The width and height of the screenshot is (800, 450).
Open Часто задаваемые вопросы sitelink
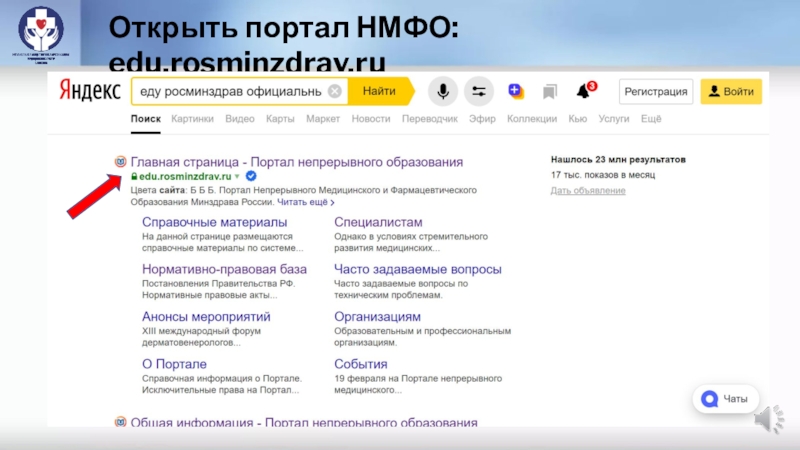tap(418, 269)
